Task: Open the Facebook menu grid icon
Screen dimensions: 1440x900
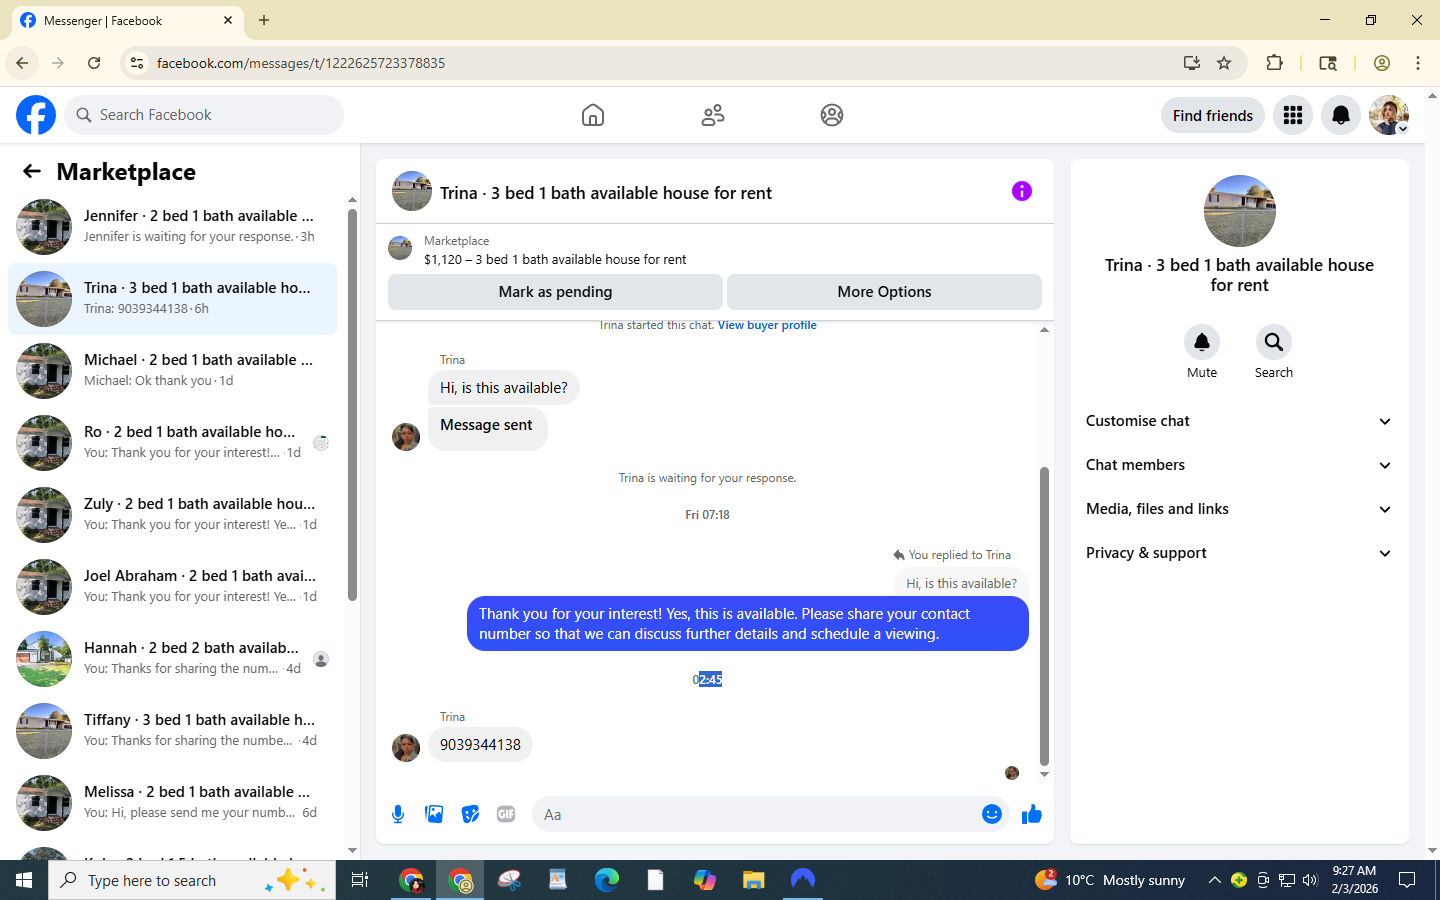Action: tap(1293, 115)
